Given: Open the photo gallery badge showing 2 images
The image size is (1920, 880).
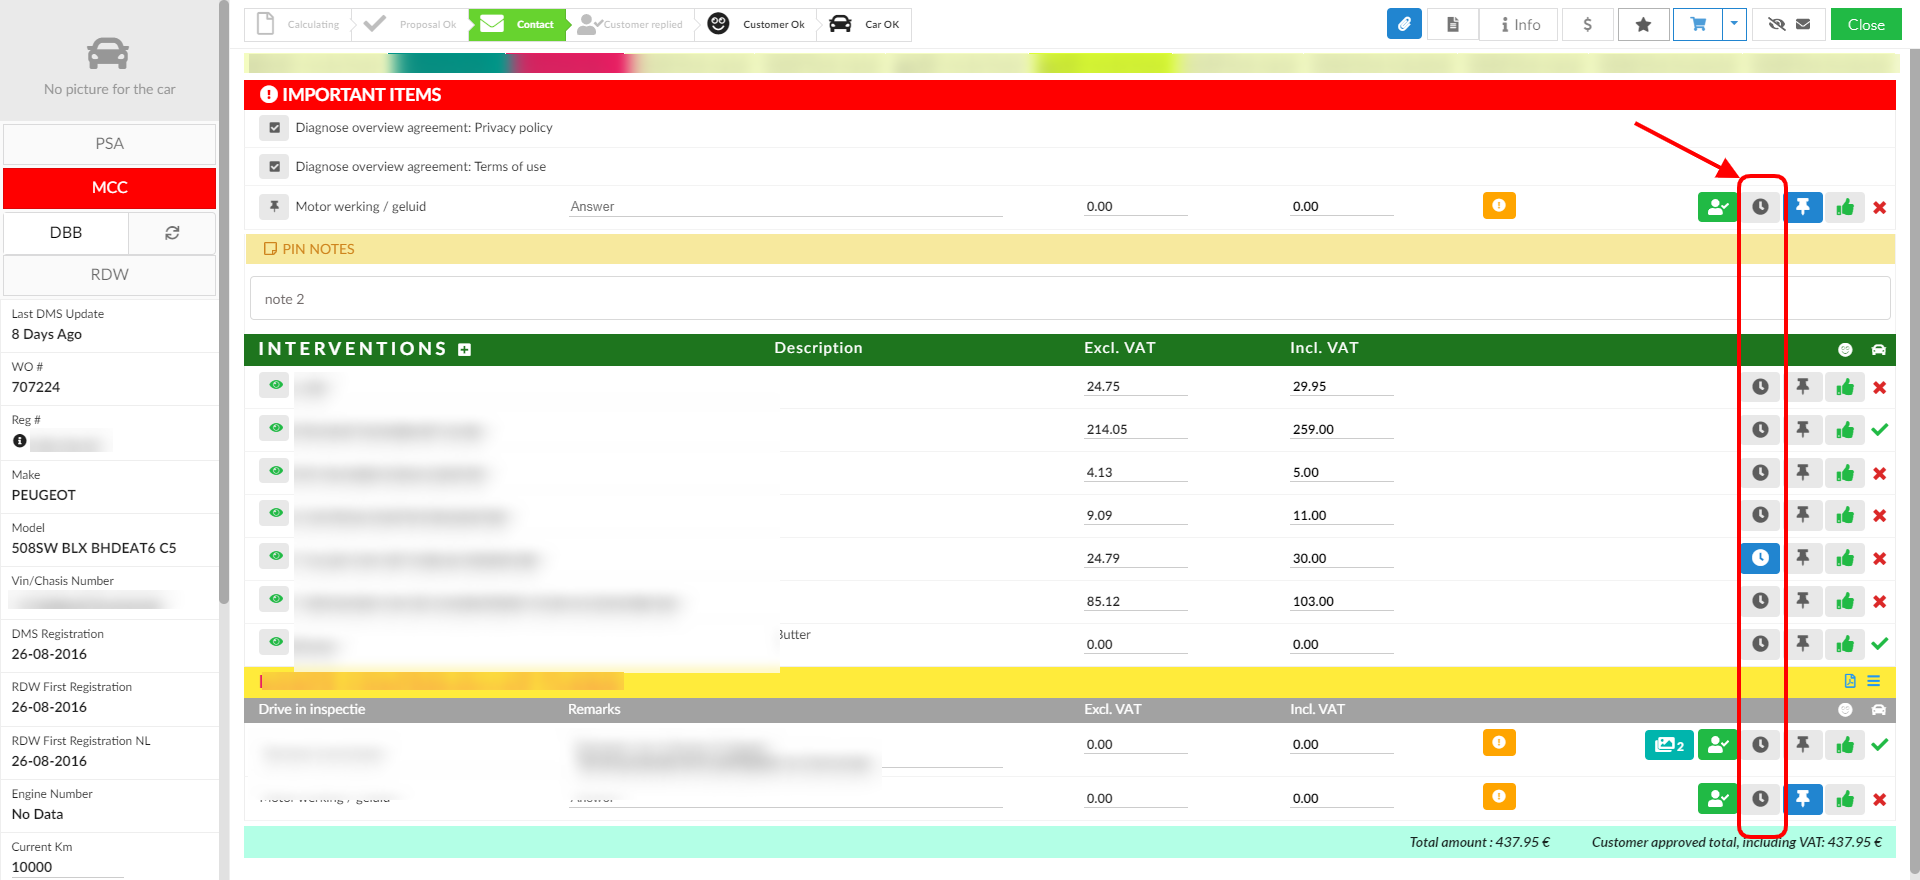Looking at the screenshot, I should [1669, 745].
